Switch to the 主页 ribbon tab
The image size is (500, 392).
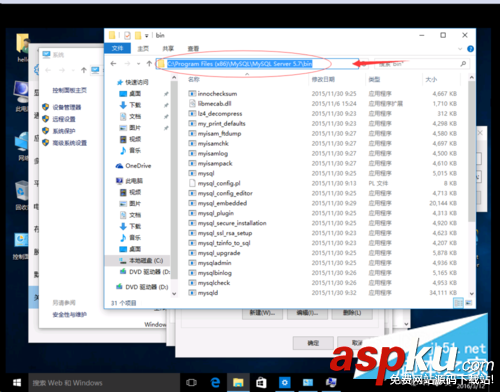point(143,49)
